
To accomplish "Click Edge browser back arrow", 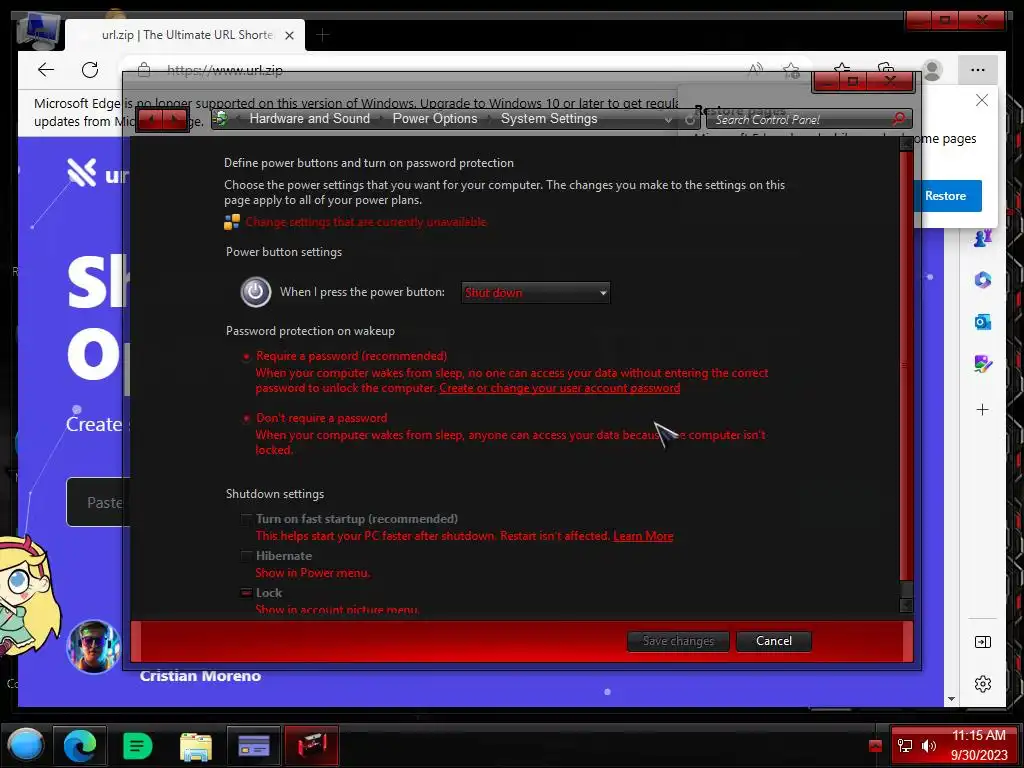I will [x=45, y=70].
